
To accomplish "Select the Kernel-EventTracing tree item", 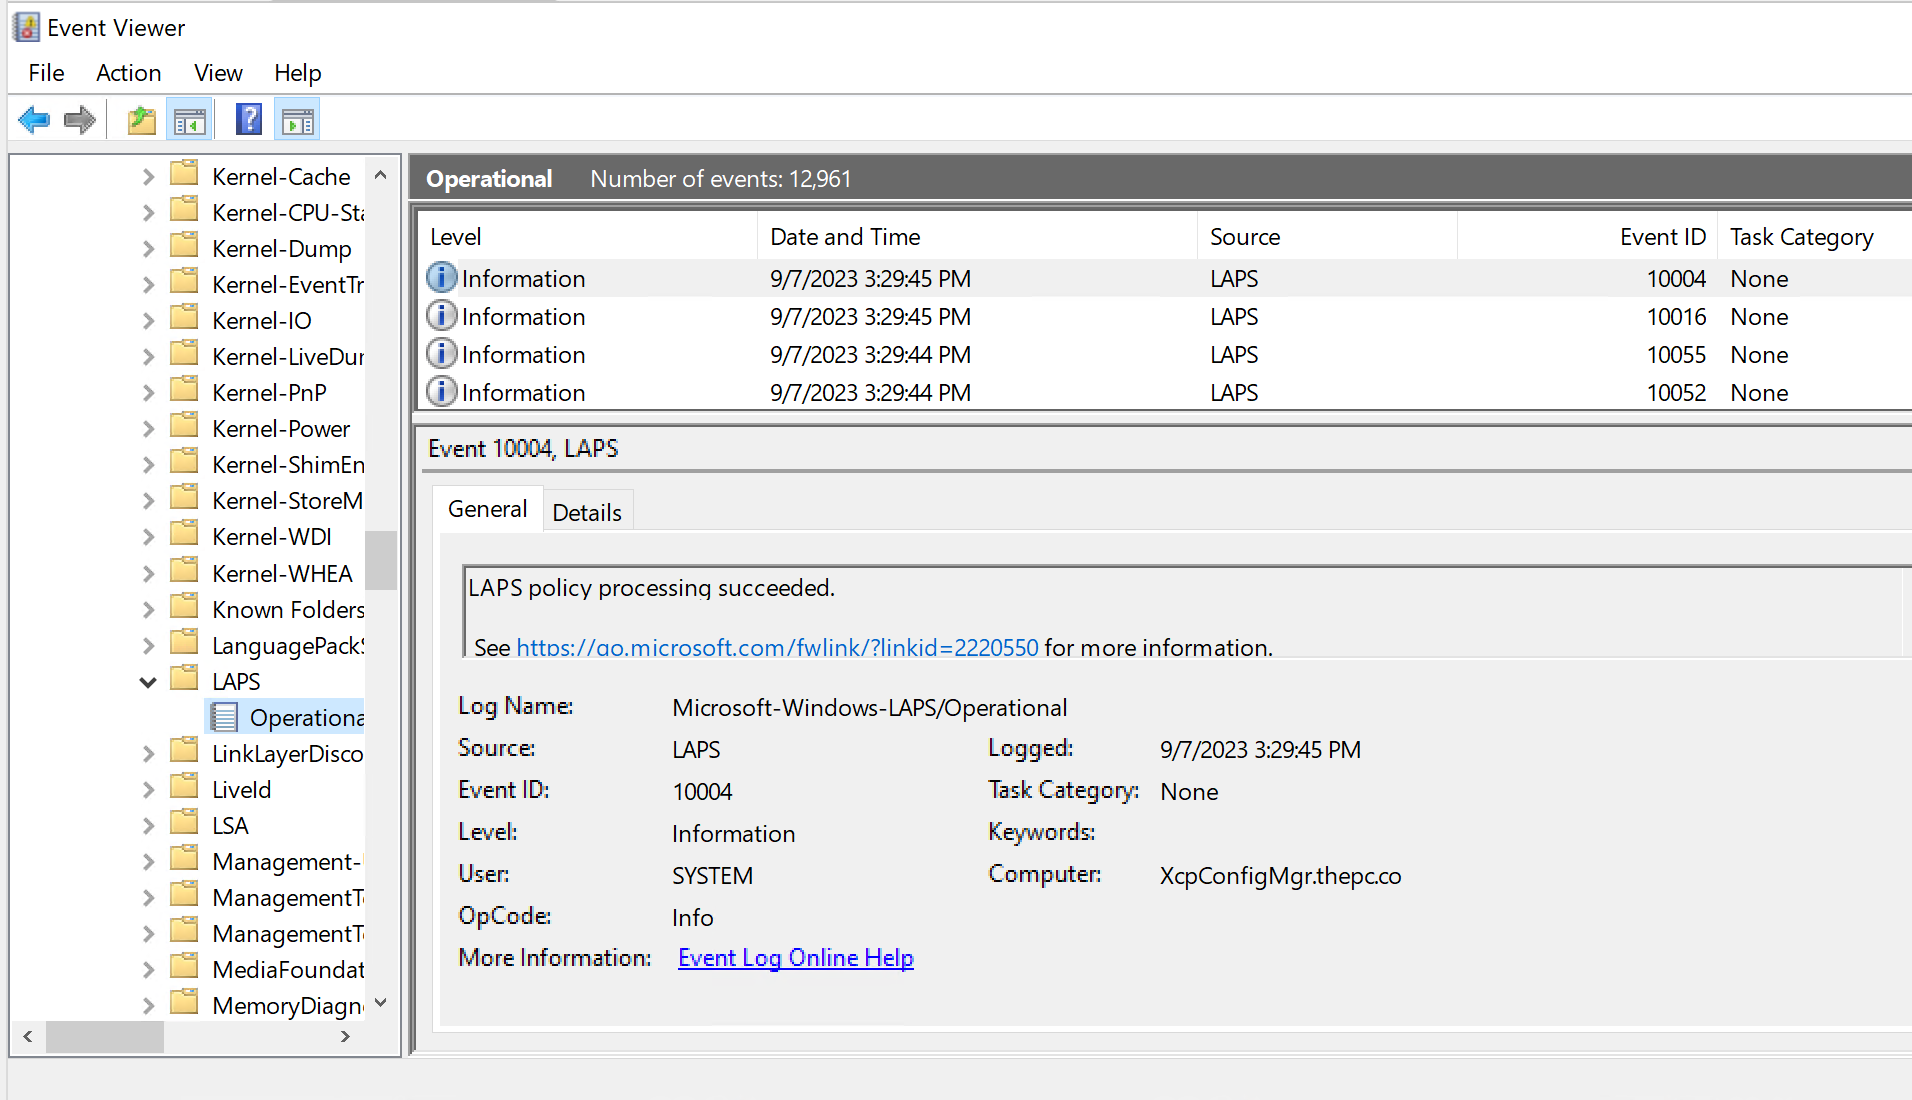I will pyautogui.click(x=288, y=285).
